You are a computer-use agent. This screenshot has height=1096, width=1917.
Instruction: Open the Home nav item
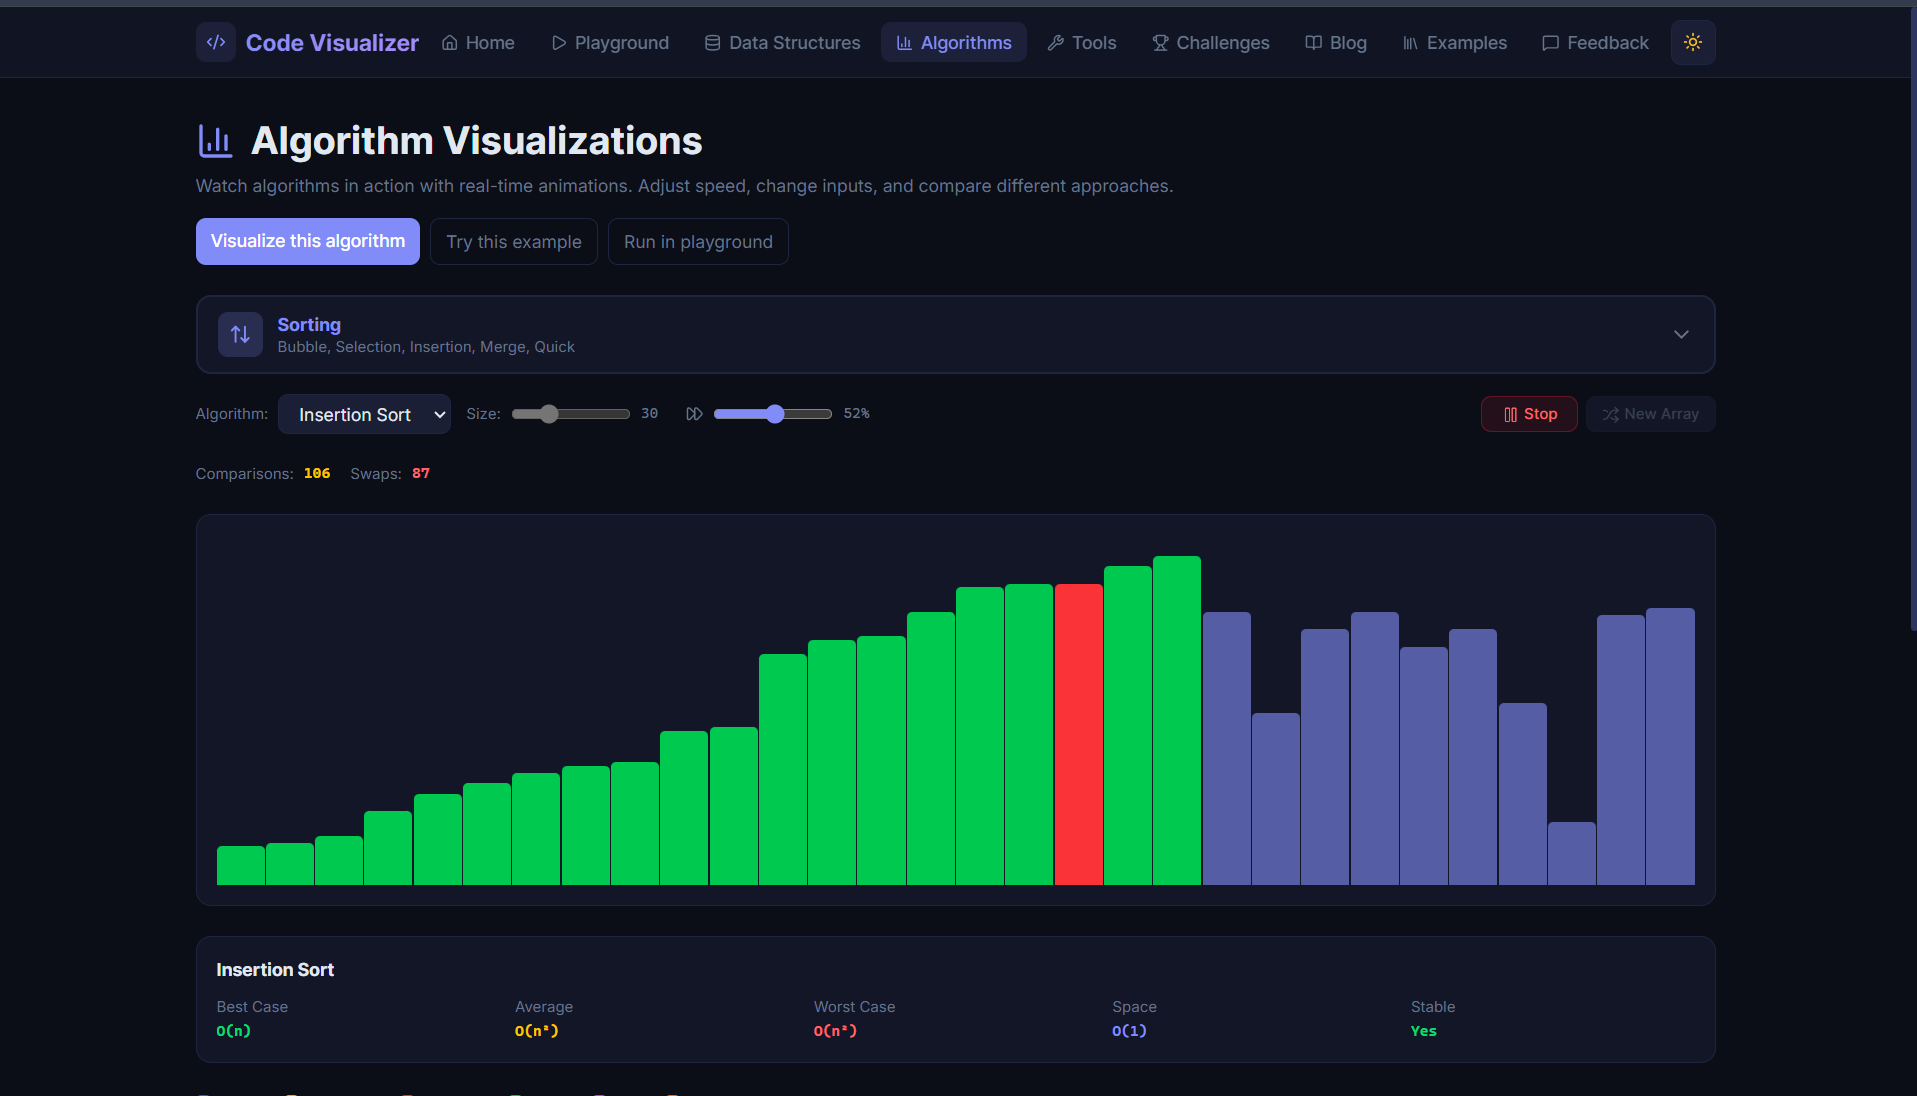click(478, 42)
